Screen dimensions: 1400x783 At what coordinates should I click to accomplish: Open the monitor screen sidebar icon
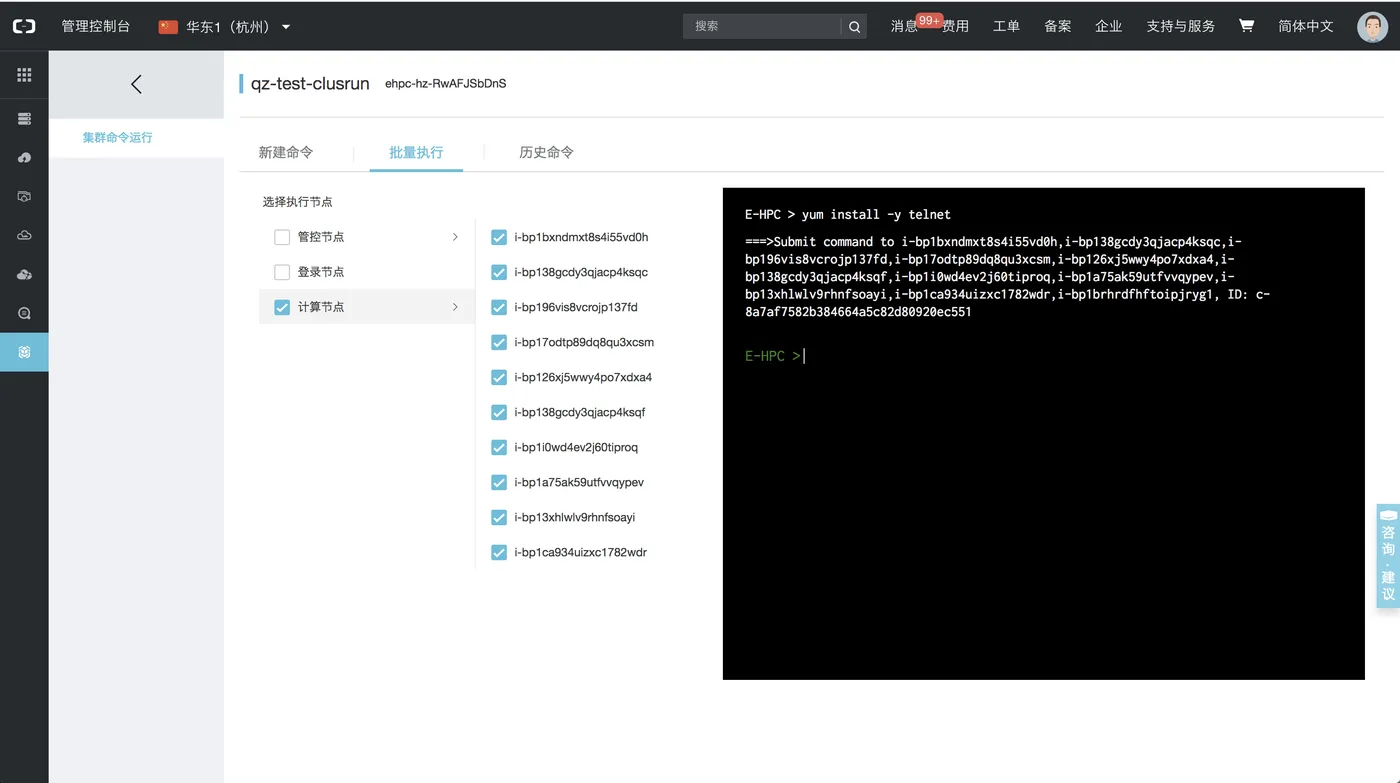(x=24, y=197)
